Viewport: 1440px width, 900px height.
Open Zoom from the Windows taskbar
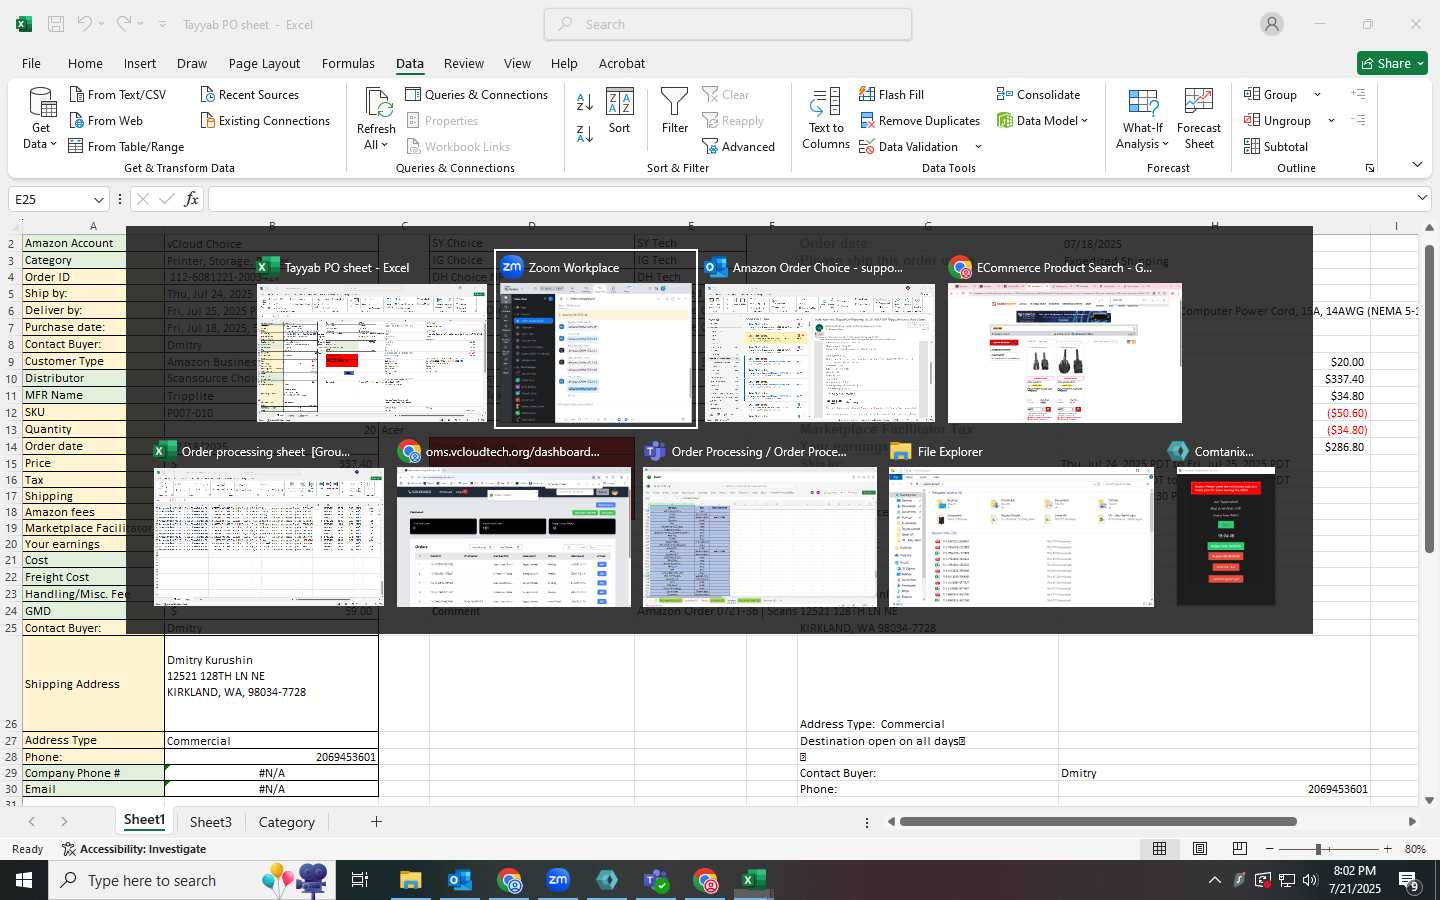558,880
